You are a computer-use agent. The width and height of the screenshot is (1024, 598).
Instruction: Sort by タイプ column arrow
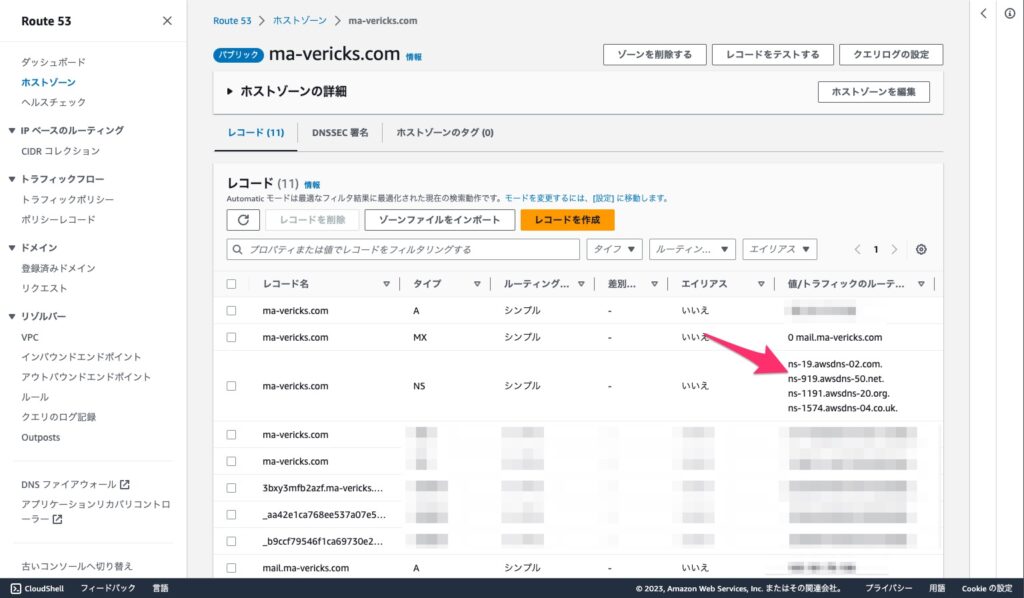pyautogui.click(x=477, y=284)
